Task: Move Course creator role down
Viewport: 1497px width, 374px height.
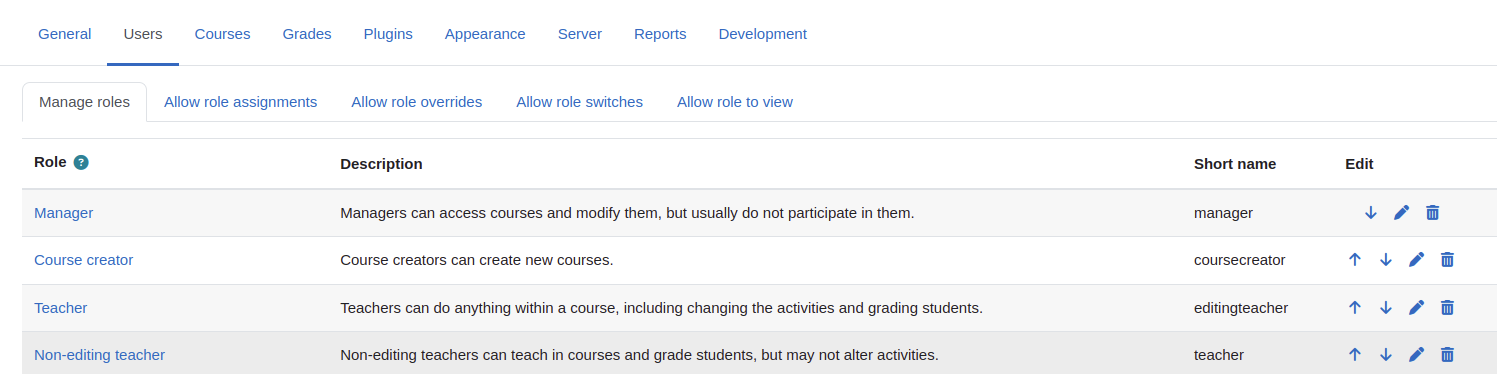Action: click(x=1386, y=260)
